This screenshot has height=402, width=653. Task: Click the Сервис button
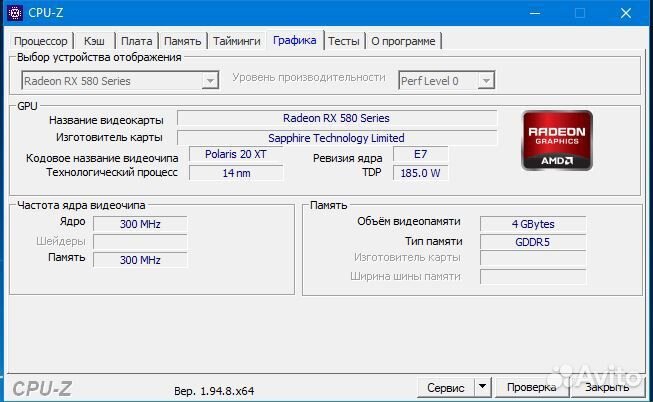point(445,387)
